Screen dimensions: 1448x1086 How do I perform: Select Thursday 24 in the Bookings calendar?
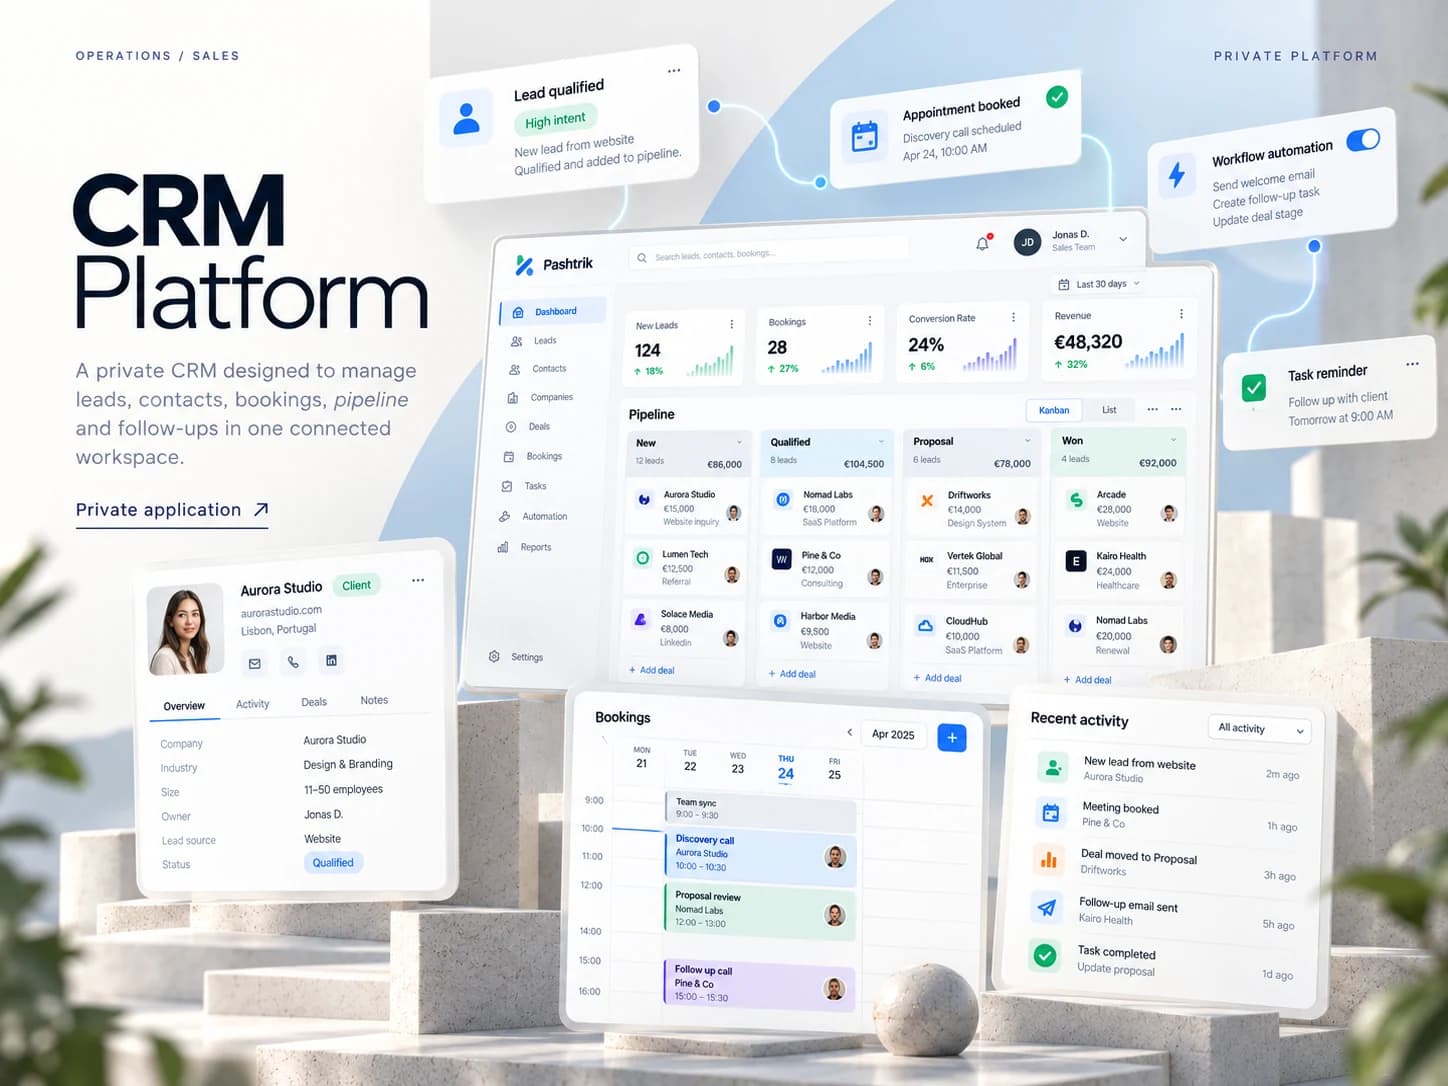click(786, 768)
